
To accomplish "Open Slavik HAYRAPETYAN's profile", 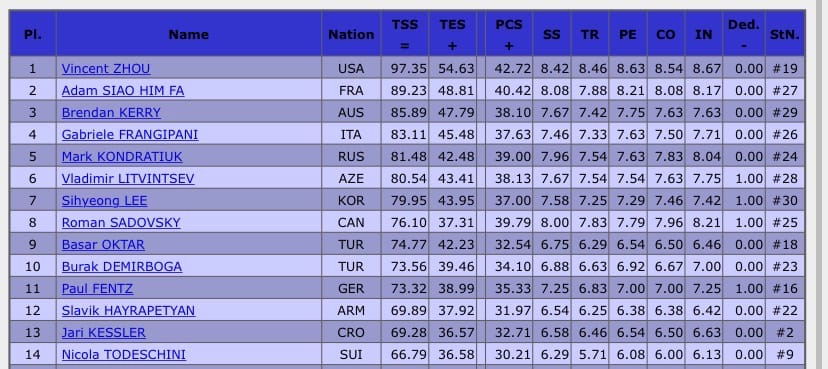I will (128, 311).
